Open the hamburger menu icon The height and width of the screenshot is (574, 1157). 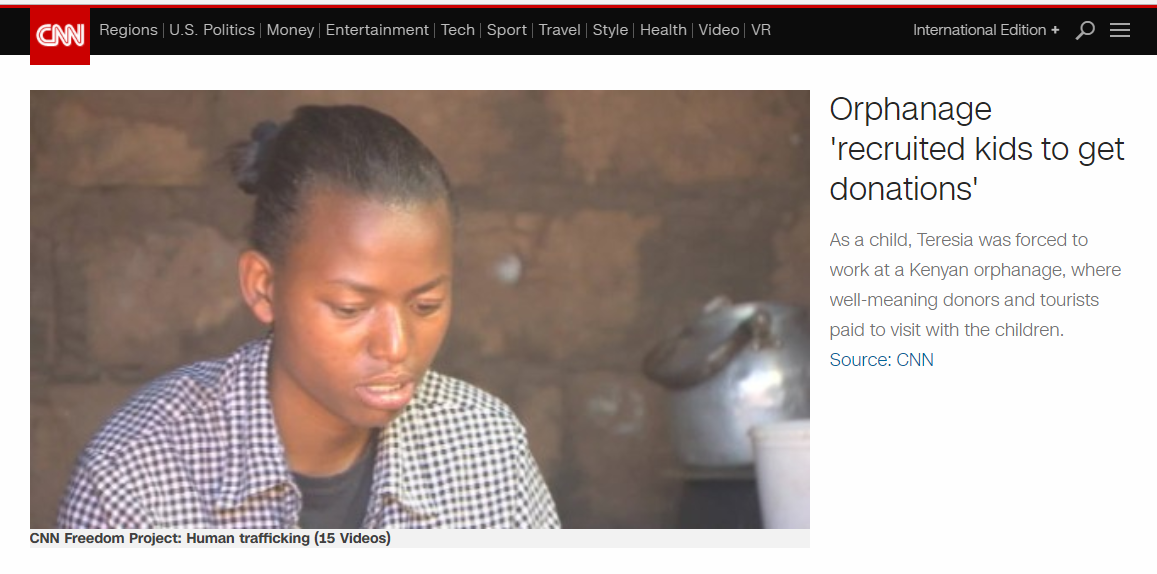point(1120,30)
